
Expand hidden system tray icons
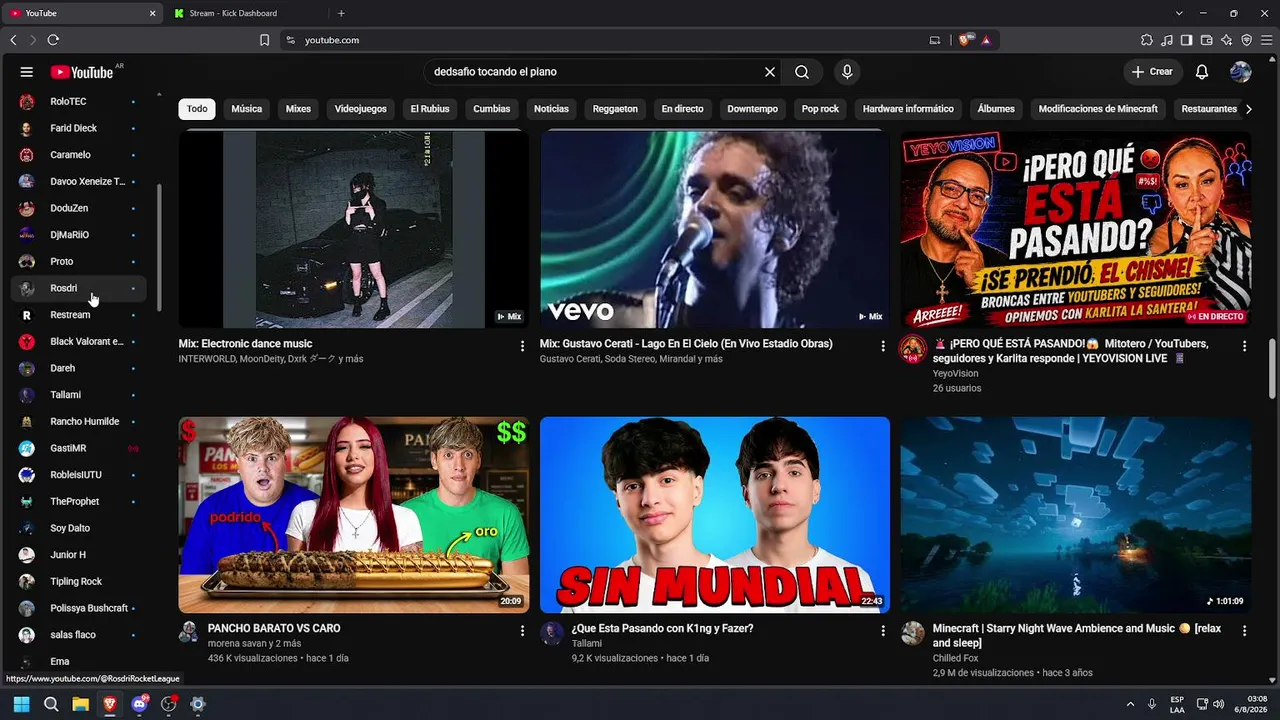(x=1130, y=704)
